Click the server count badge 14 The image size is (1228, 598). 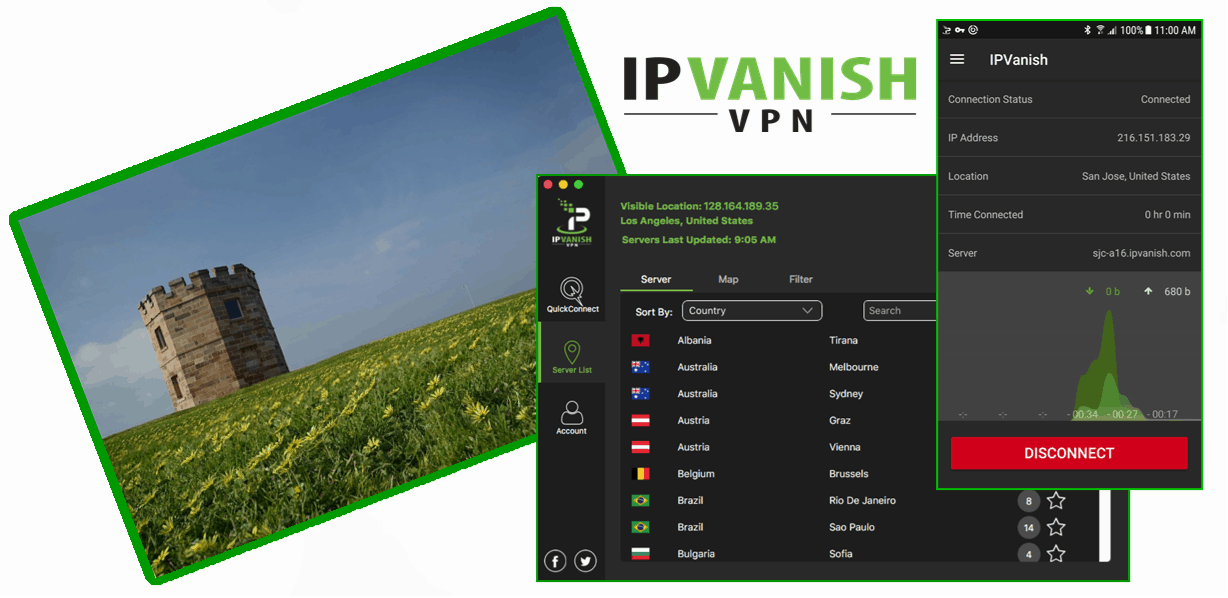tap(1028, 527)
